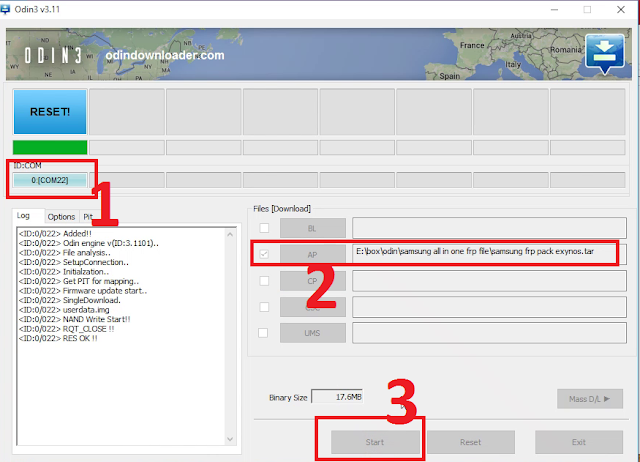Click the CP file path field
The height and width of the screenshot is (462, 640).
(489, 281)
